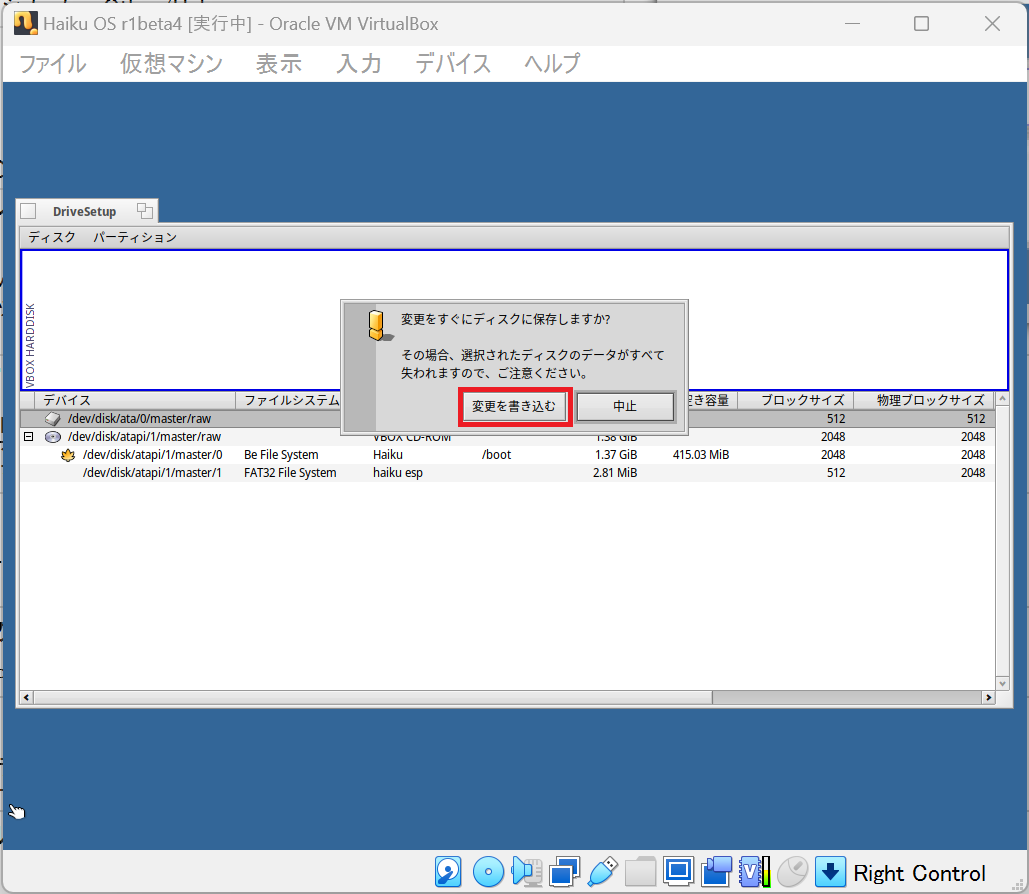Open the USB devices indicator icon
The height and width of the screenshot is (894, 1029).
pos(602,872)
